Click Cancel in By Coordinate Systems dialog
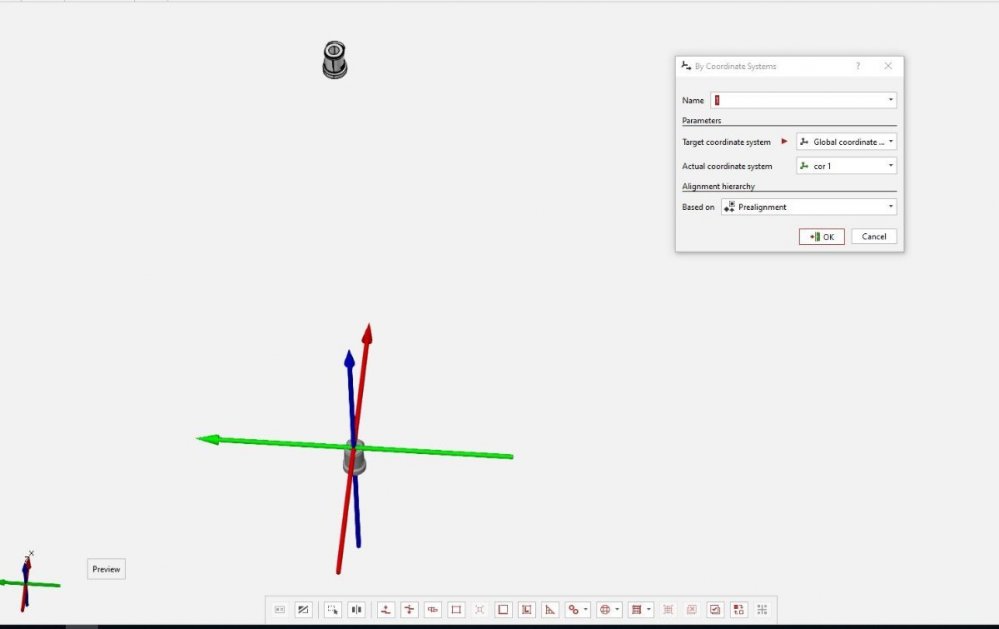 click(874, 237)
